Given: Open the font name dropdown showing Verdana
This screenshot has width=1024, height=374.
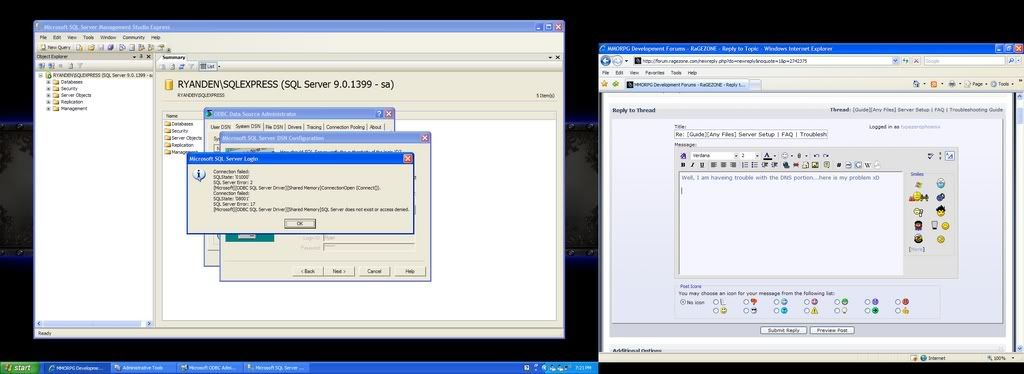Looking at the screenshot, I should pyautogui.click(x=736, y=155).
